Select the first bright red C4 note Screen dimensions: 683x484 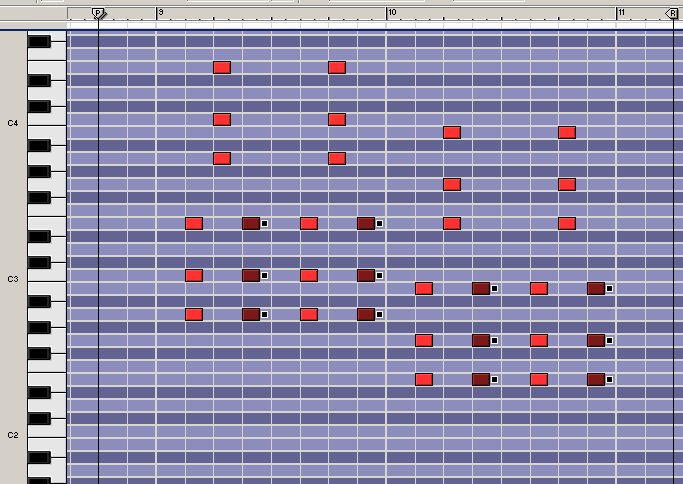(x=222, y=119)
